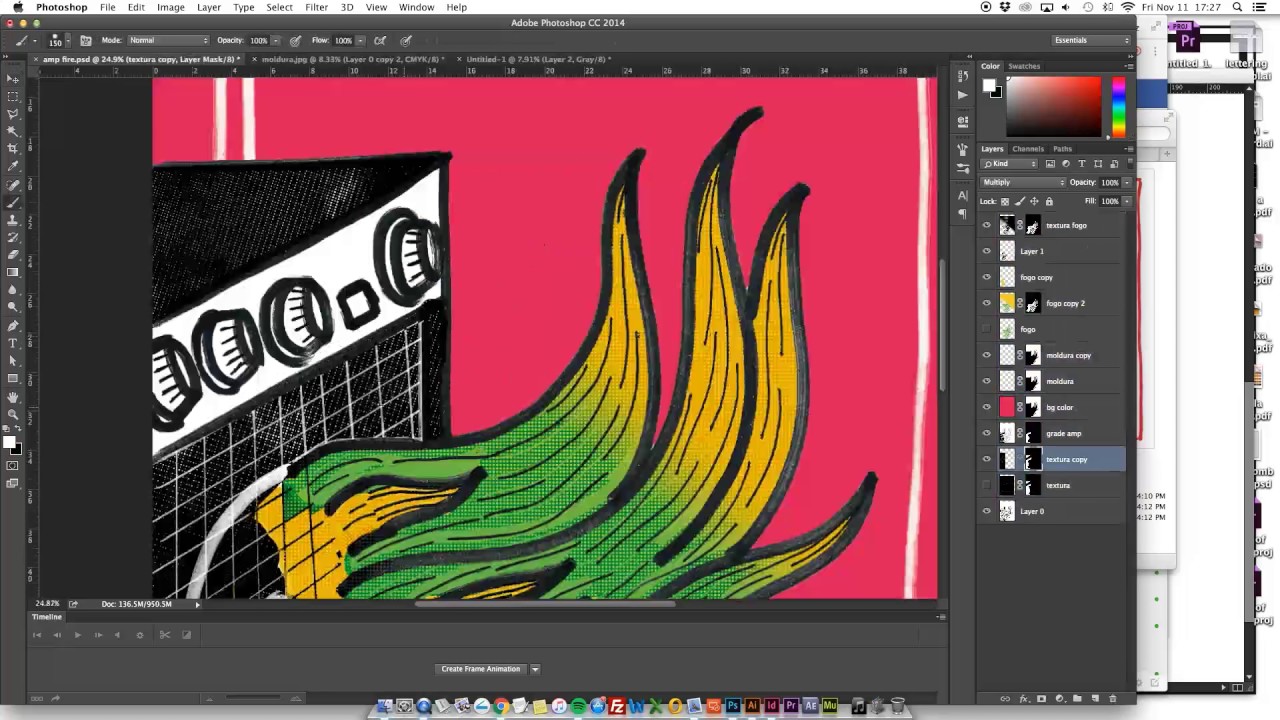Select the Eyedropper tool
This screenshot has width=1280, height=720.
[13, 166]
